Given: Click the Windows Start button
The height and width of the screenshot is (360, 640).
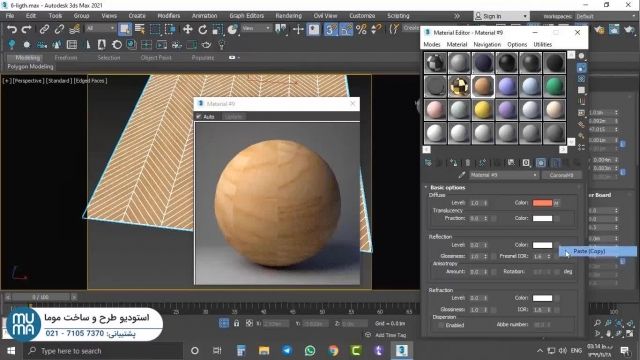Looking at the screenshot, I should click(x=11, y=351).
